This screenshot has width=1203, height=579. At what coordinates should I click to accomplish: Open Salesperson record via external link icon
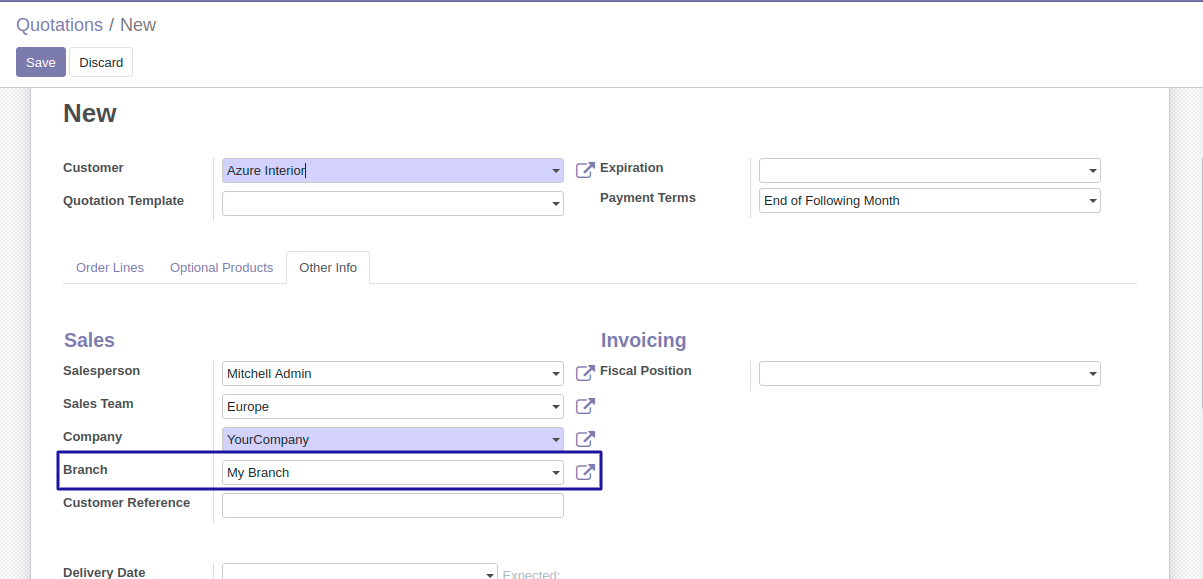585,374
